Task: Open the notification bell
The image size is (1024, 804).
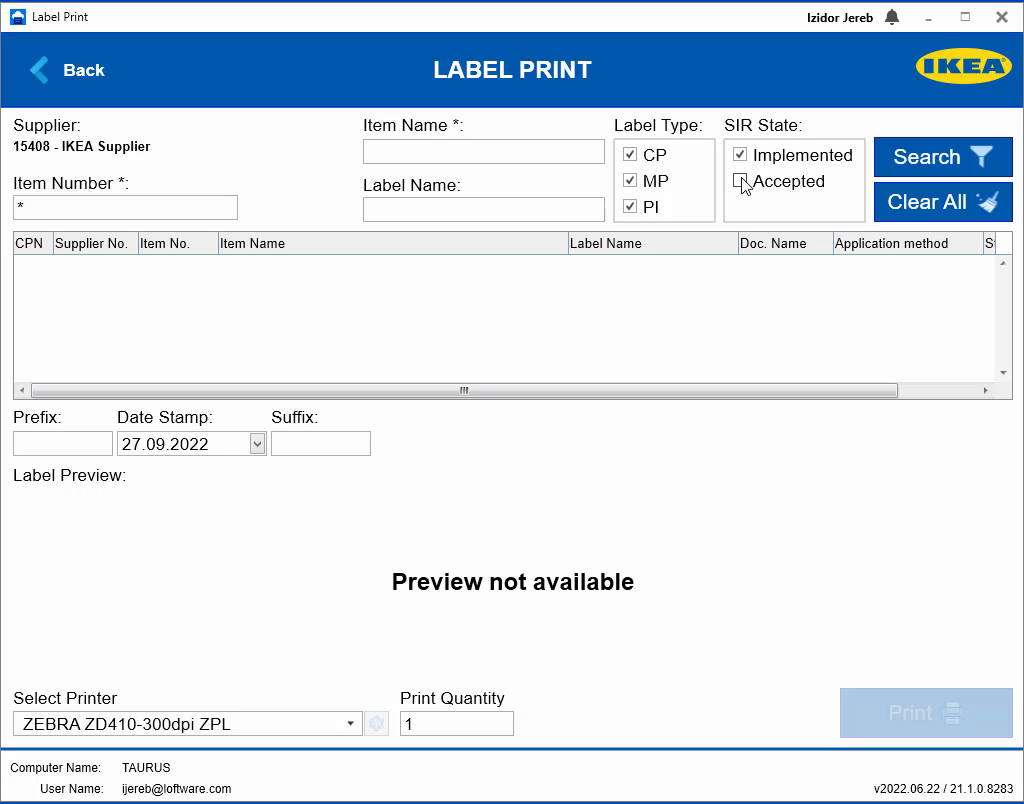Action: click(891, 17)
